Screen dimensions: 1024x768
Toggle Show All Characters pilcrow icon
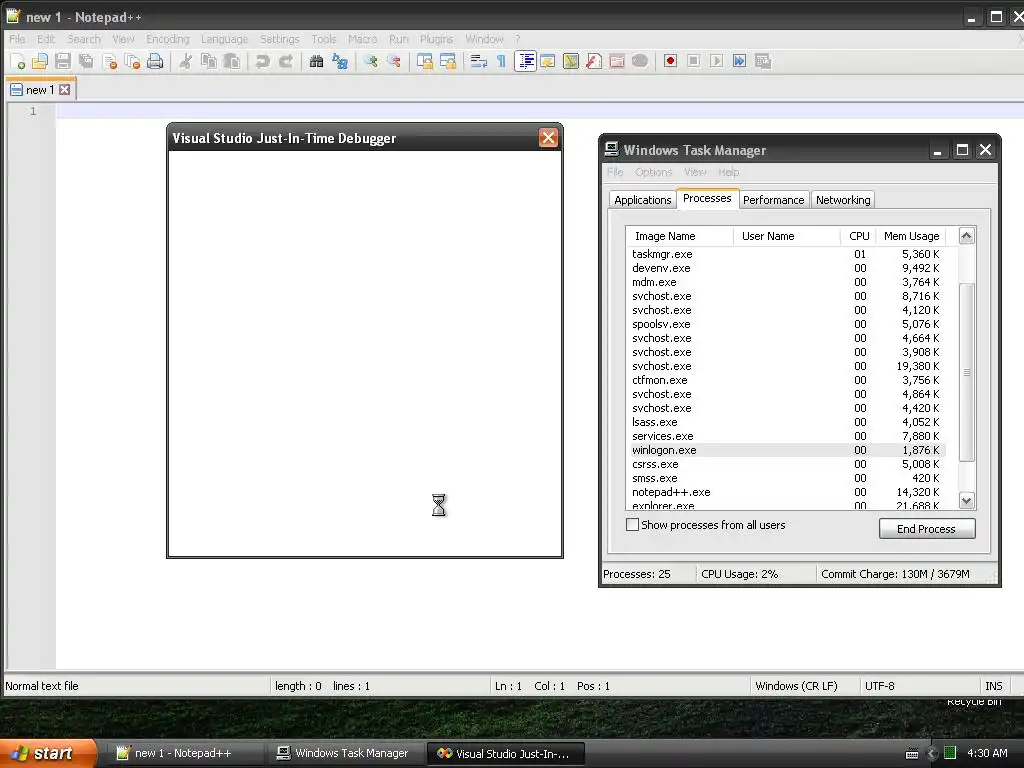pos(502,61)
